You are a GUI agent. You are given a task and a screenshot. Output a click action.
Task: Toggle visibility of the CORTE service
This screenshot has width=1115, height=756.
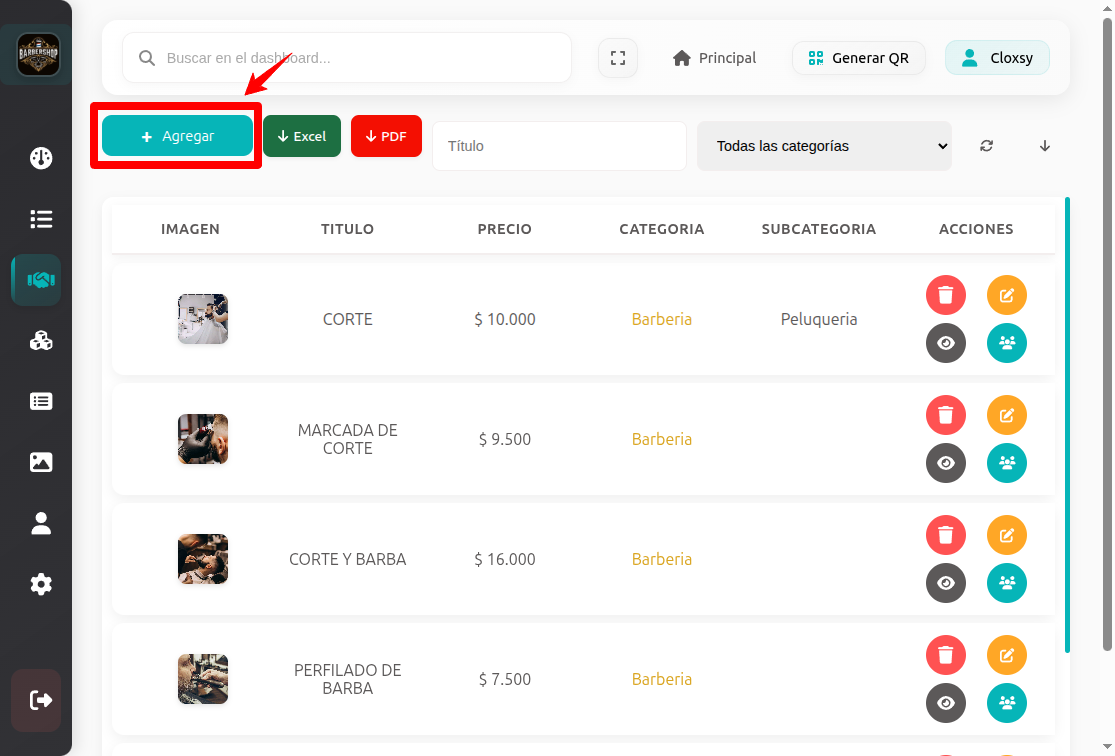[x=946, y=343]
